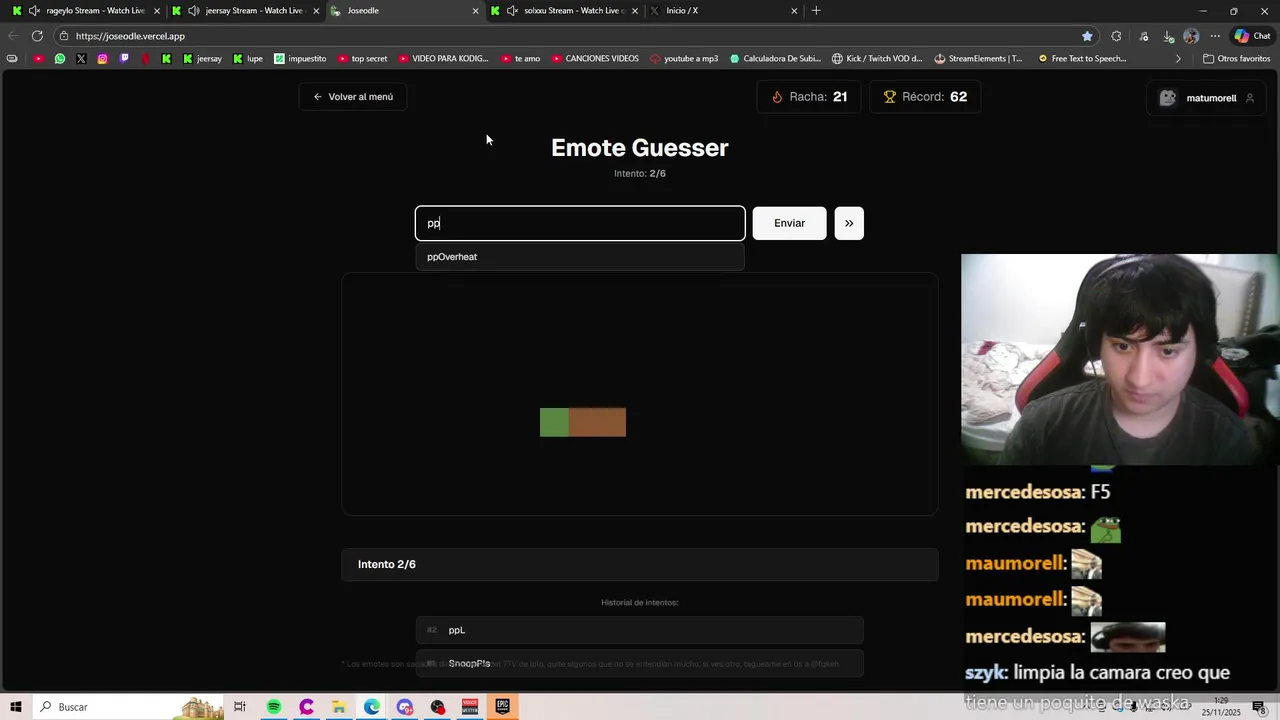The width and height of the screenshot is (1280, 720).
Task: Open the StreamElements bookmark
Action: 977,59
